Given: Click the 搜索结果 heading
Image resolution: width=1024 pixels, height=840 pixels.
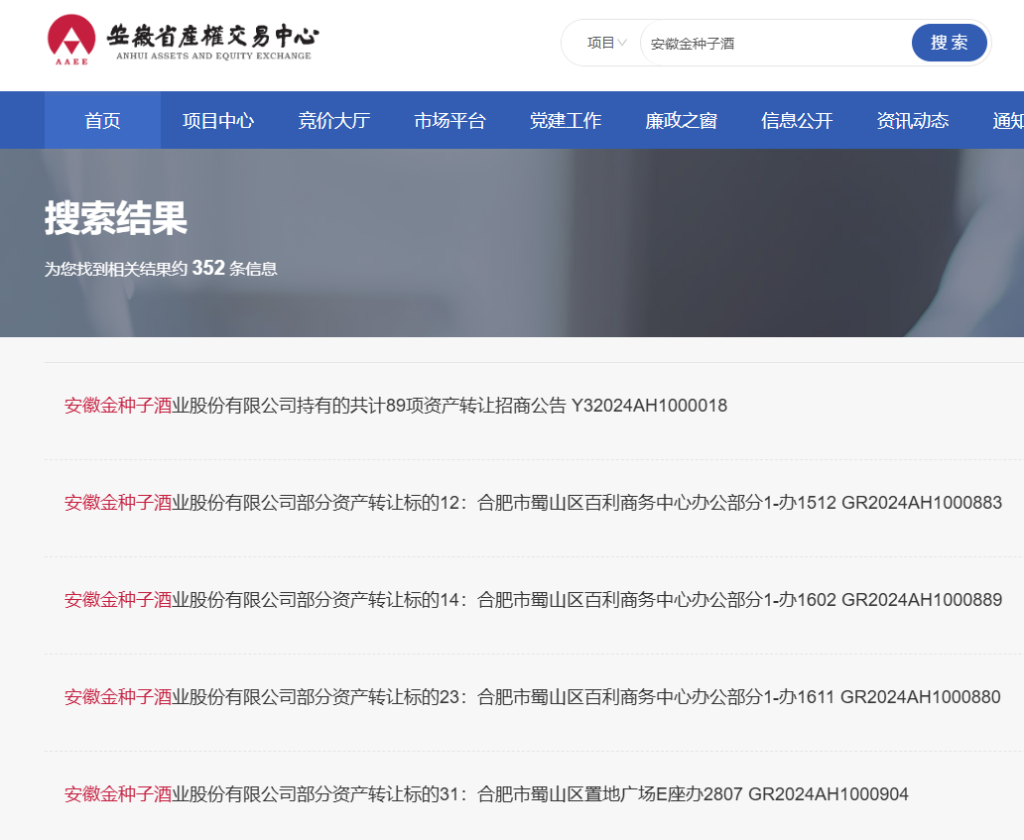Looking at the screenshot, I should click(116, 218).
